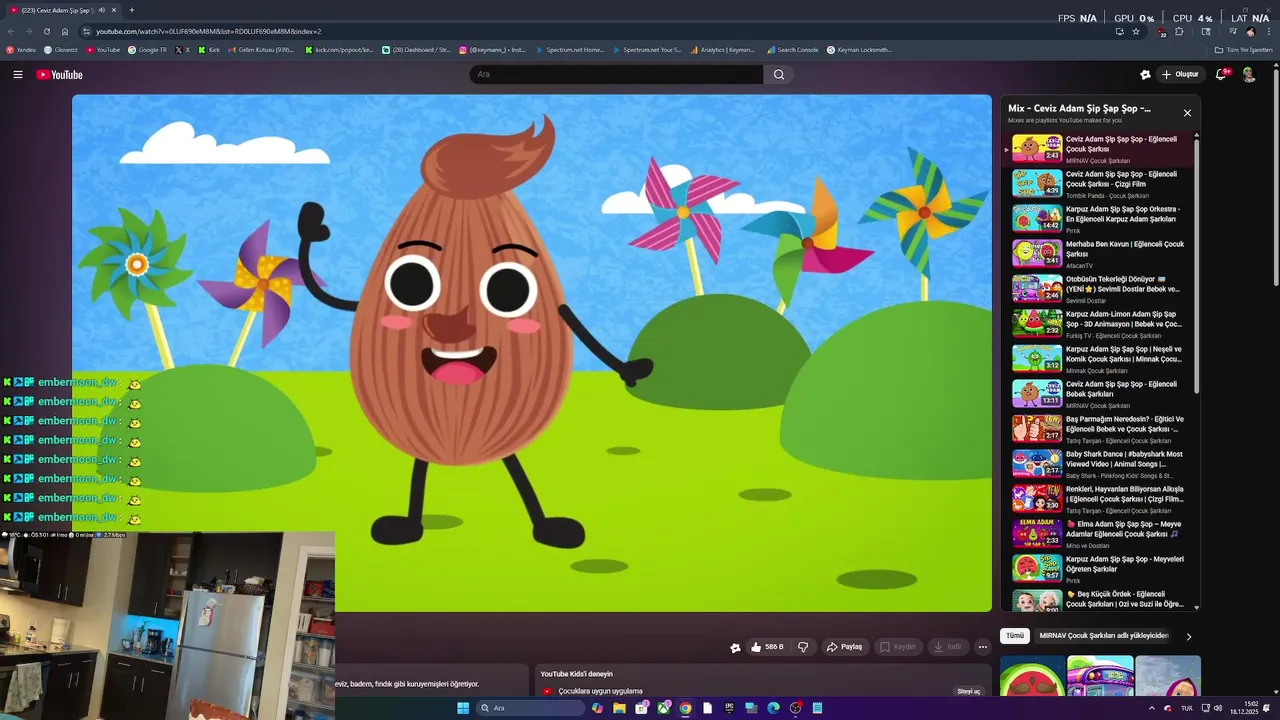Open Chrome from the taskbar
The image size is (1280, 720).
point(685,708)
